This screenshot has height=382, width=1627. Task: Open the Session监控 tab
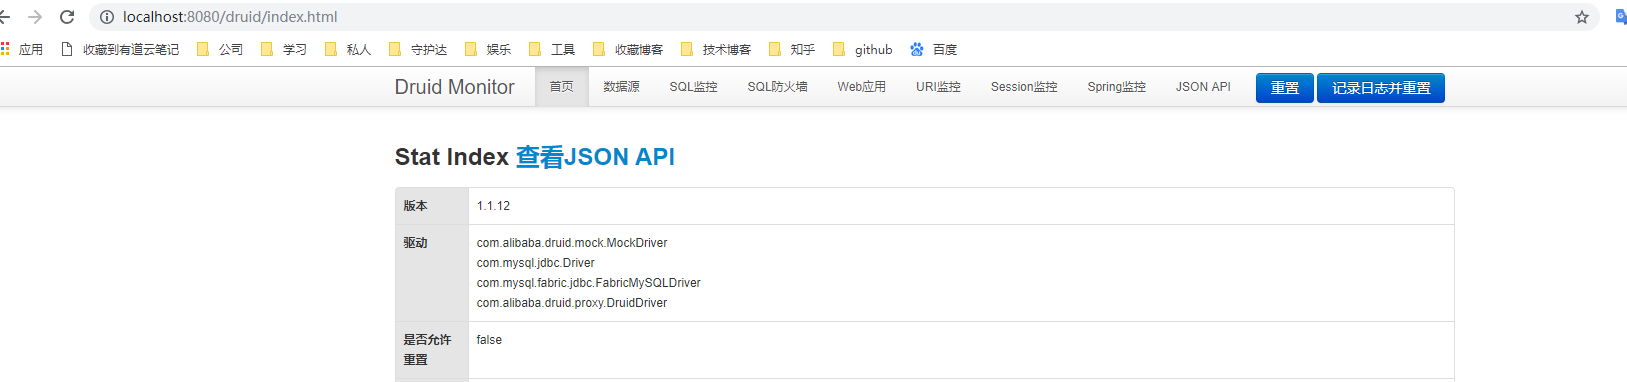pos(1024,87)
